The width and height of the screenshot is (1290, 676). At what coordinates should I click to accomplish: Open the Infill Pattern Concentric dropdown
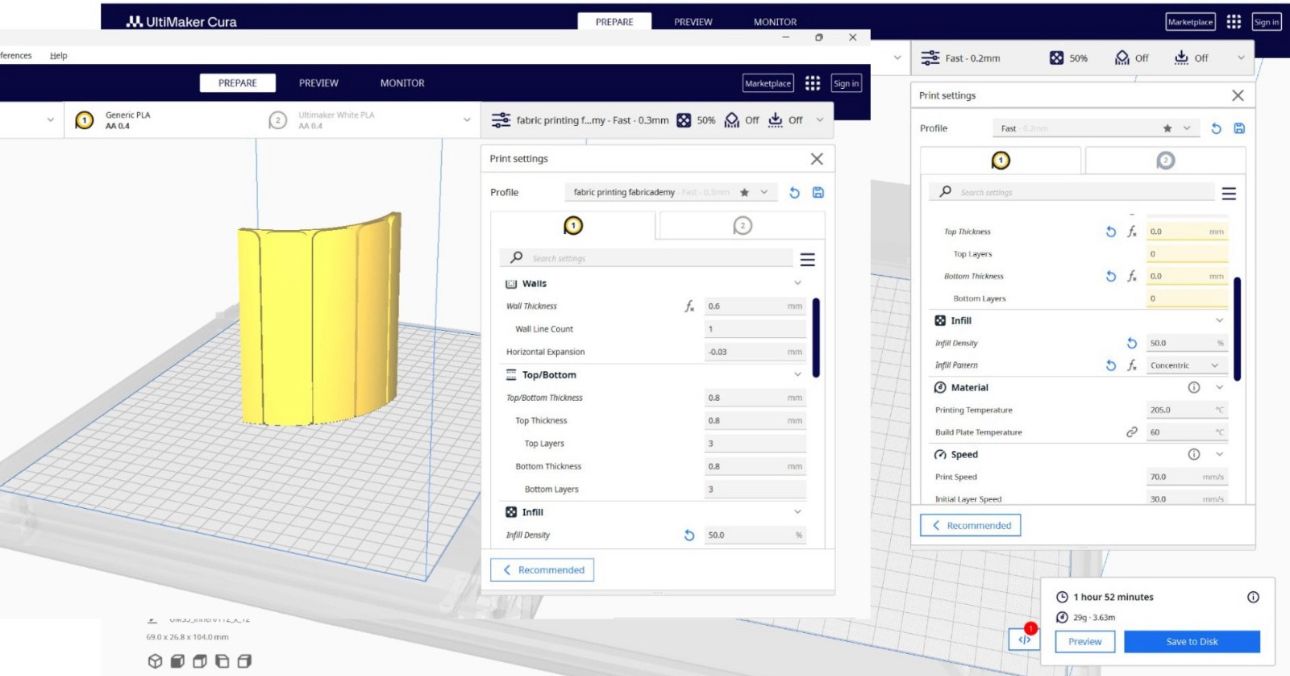coord(1186,366)
